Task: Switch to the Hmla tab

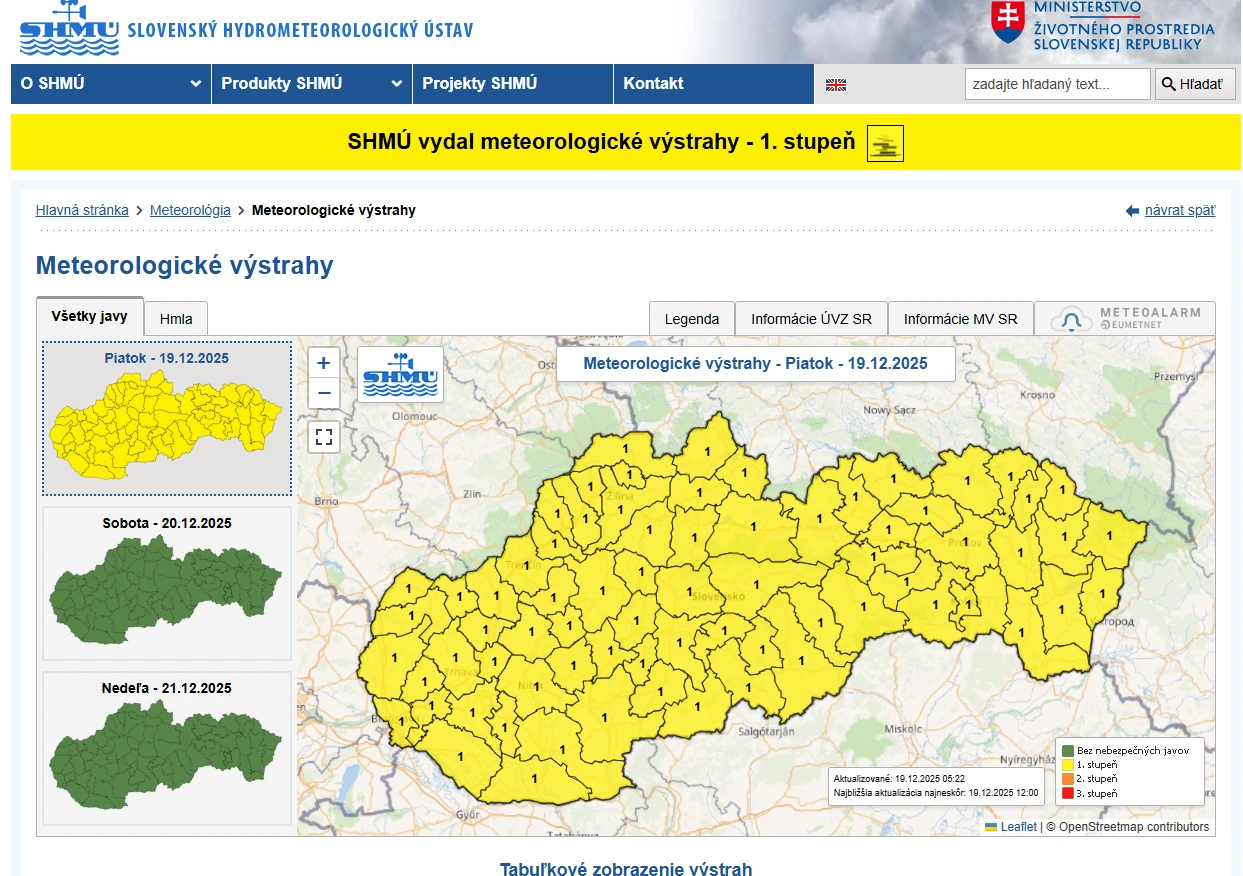Action: pyautogui.click(x=176, y=319)
